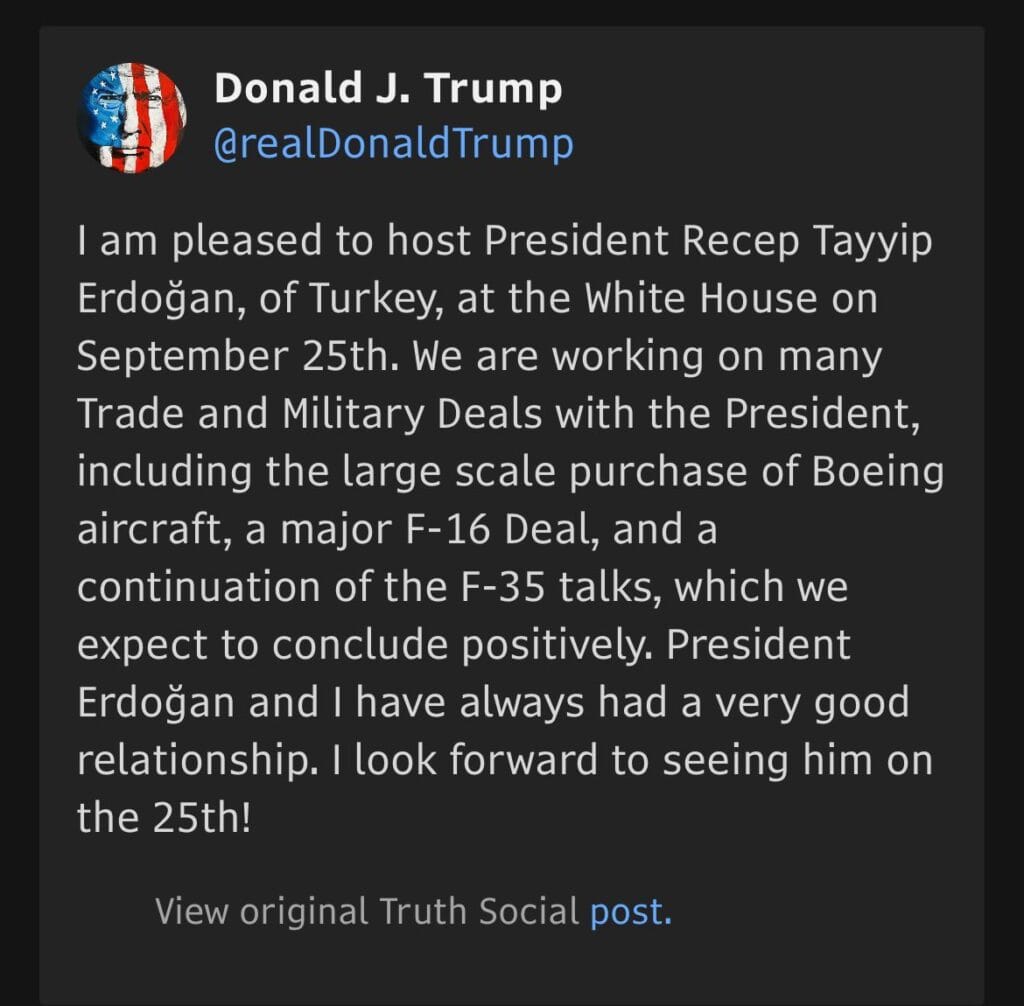Click the "View original Truth Social" label
1024x1006 pixels.
point(367,911)
